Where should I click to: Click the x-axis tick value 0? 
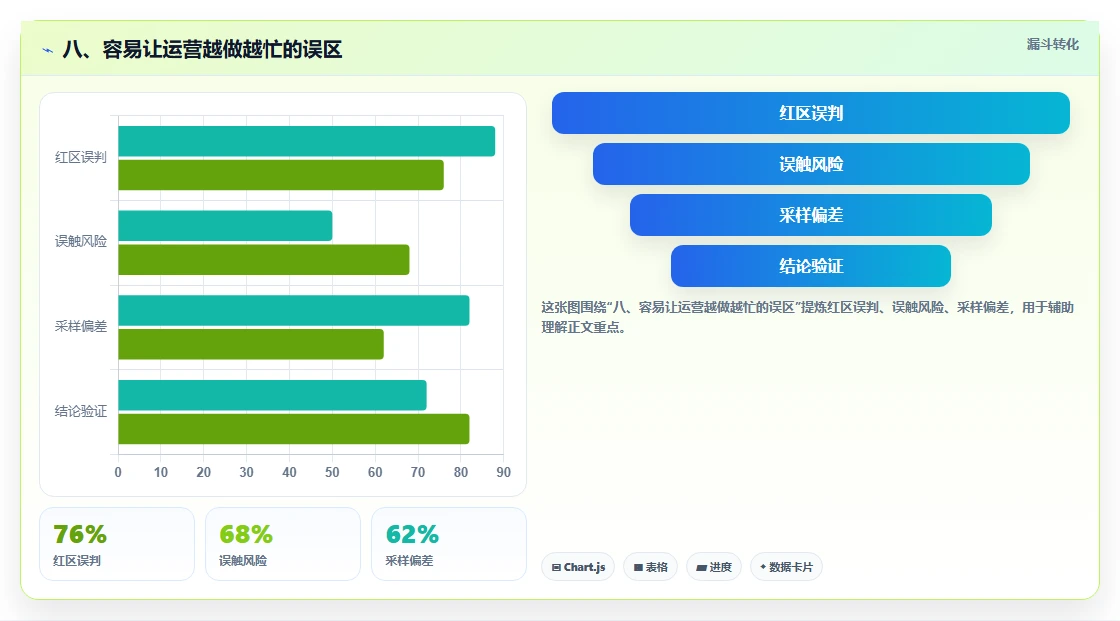(118, 472)
